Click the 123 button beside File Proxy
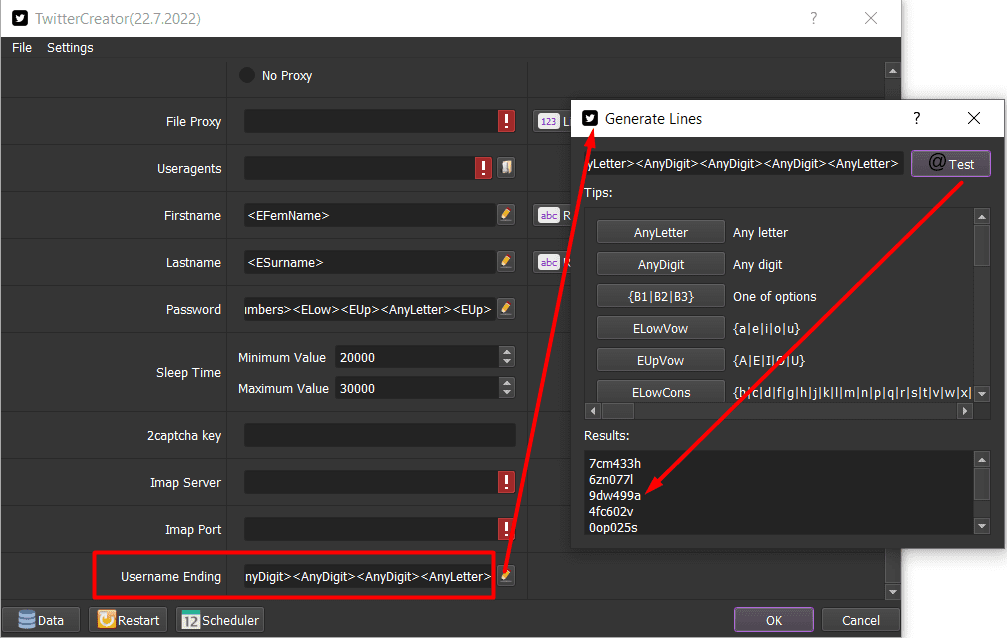This screenshot has width=1007, height=638. click(551, 121)
